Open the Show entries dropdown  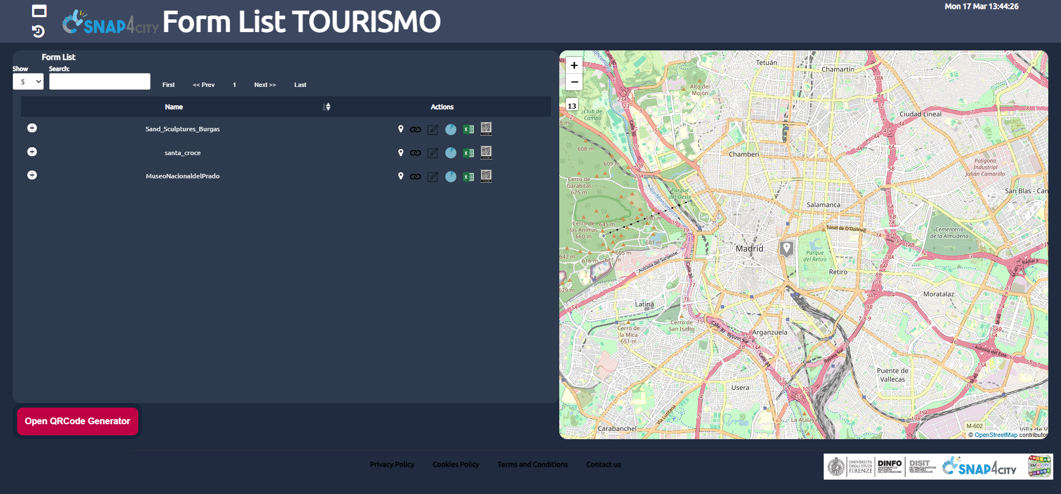[28, 82]
